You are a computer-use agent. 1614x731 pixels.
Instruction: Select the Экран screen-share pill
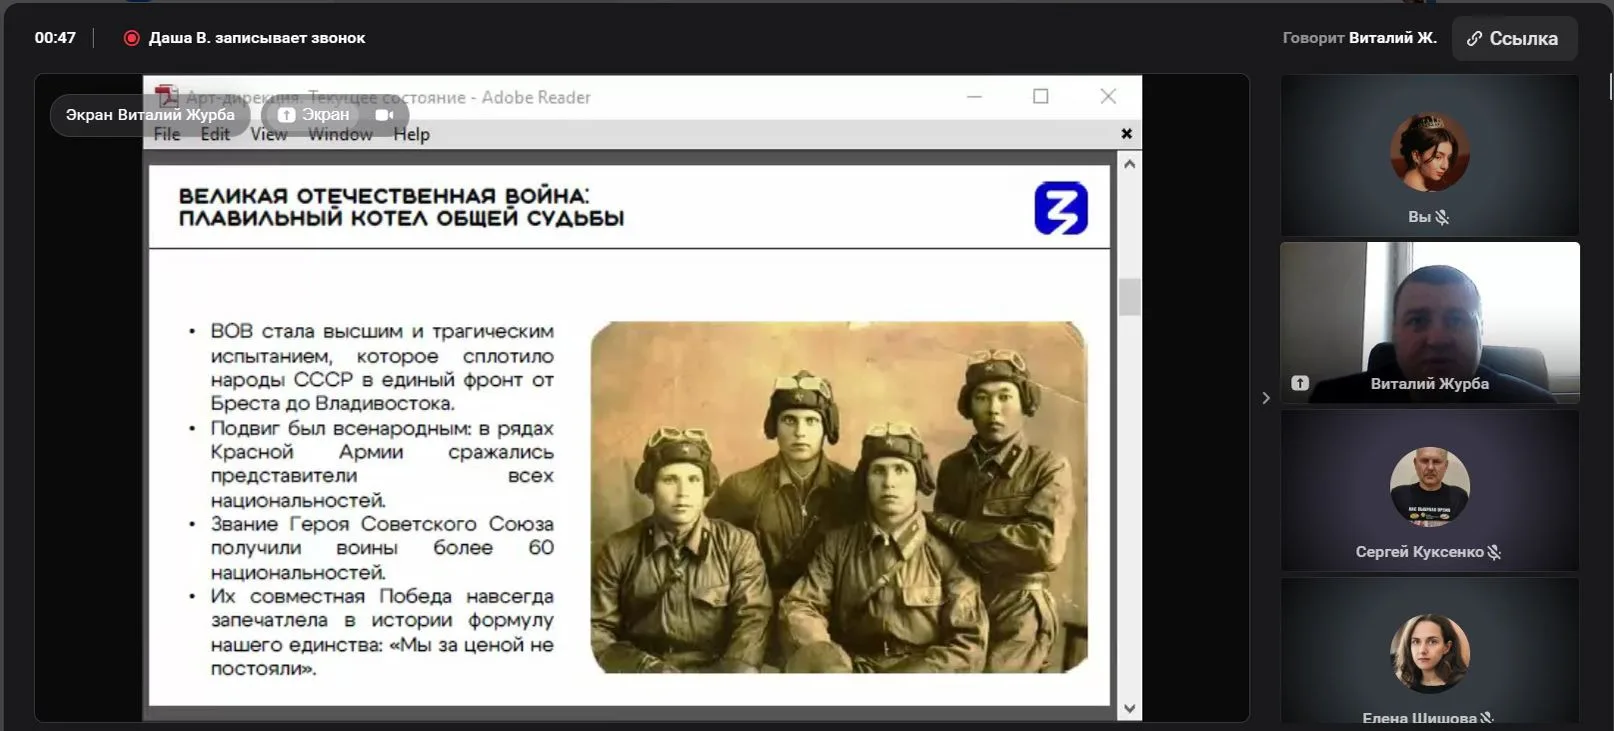(x=314, y=115)
